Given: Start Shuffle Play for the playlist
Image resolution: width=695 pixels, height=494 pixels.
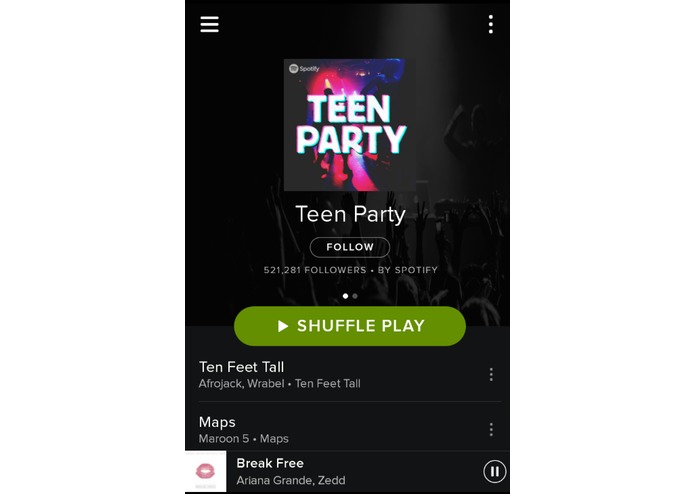Looking at the screenshot, I should click(x=350, y=326).
